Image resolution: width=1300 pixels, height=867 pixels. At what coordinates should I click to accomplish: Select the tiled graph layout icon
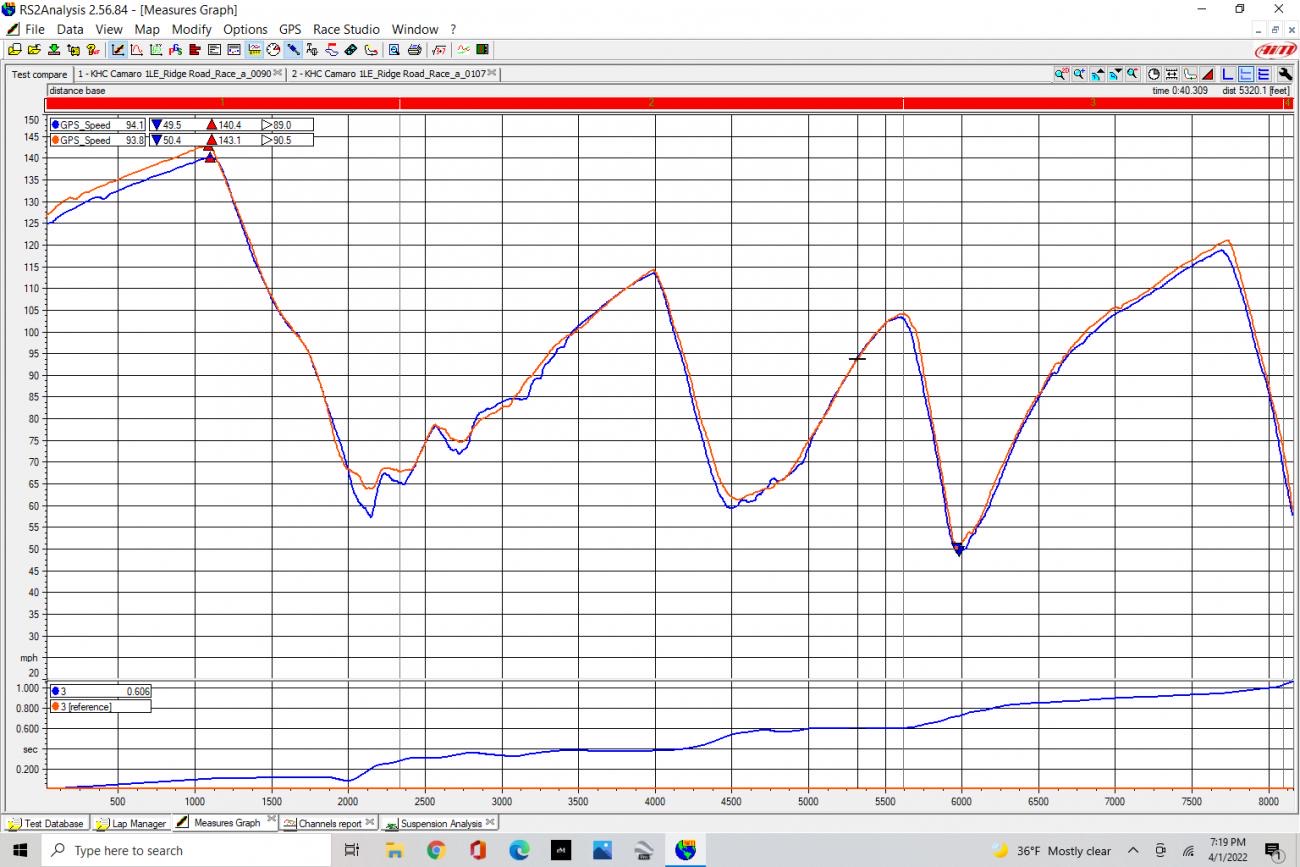pos(1246,74)
